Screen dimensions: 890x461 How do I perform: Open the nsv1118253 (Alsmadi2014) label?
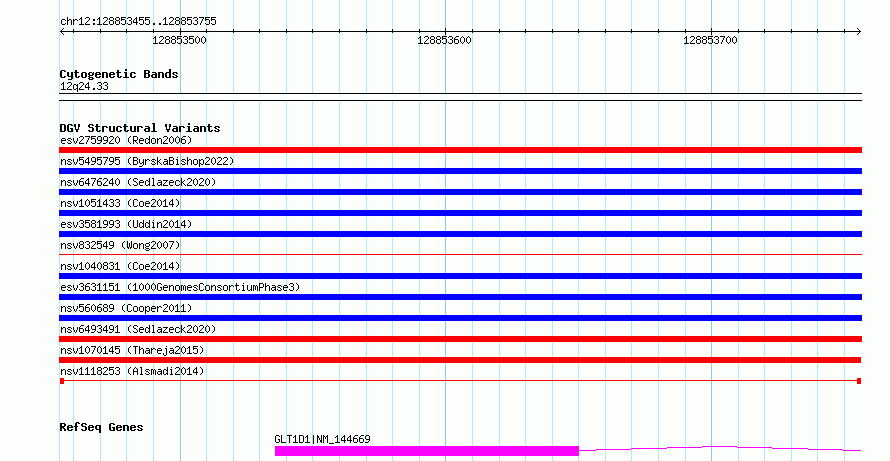pos(132,371)
